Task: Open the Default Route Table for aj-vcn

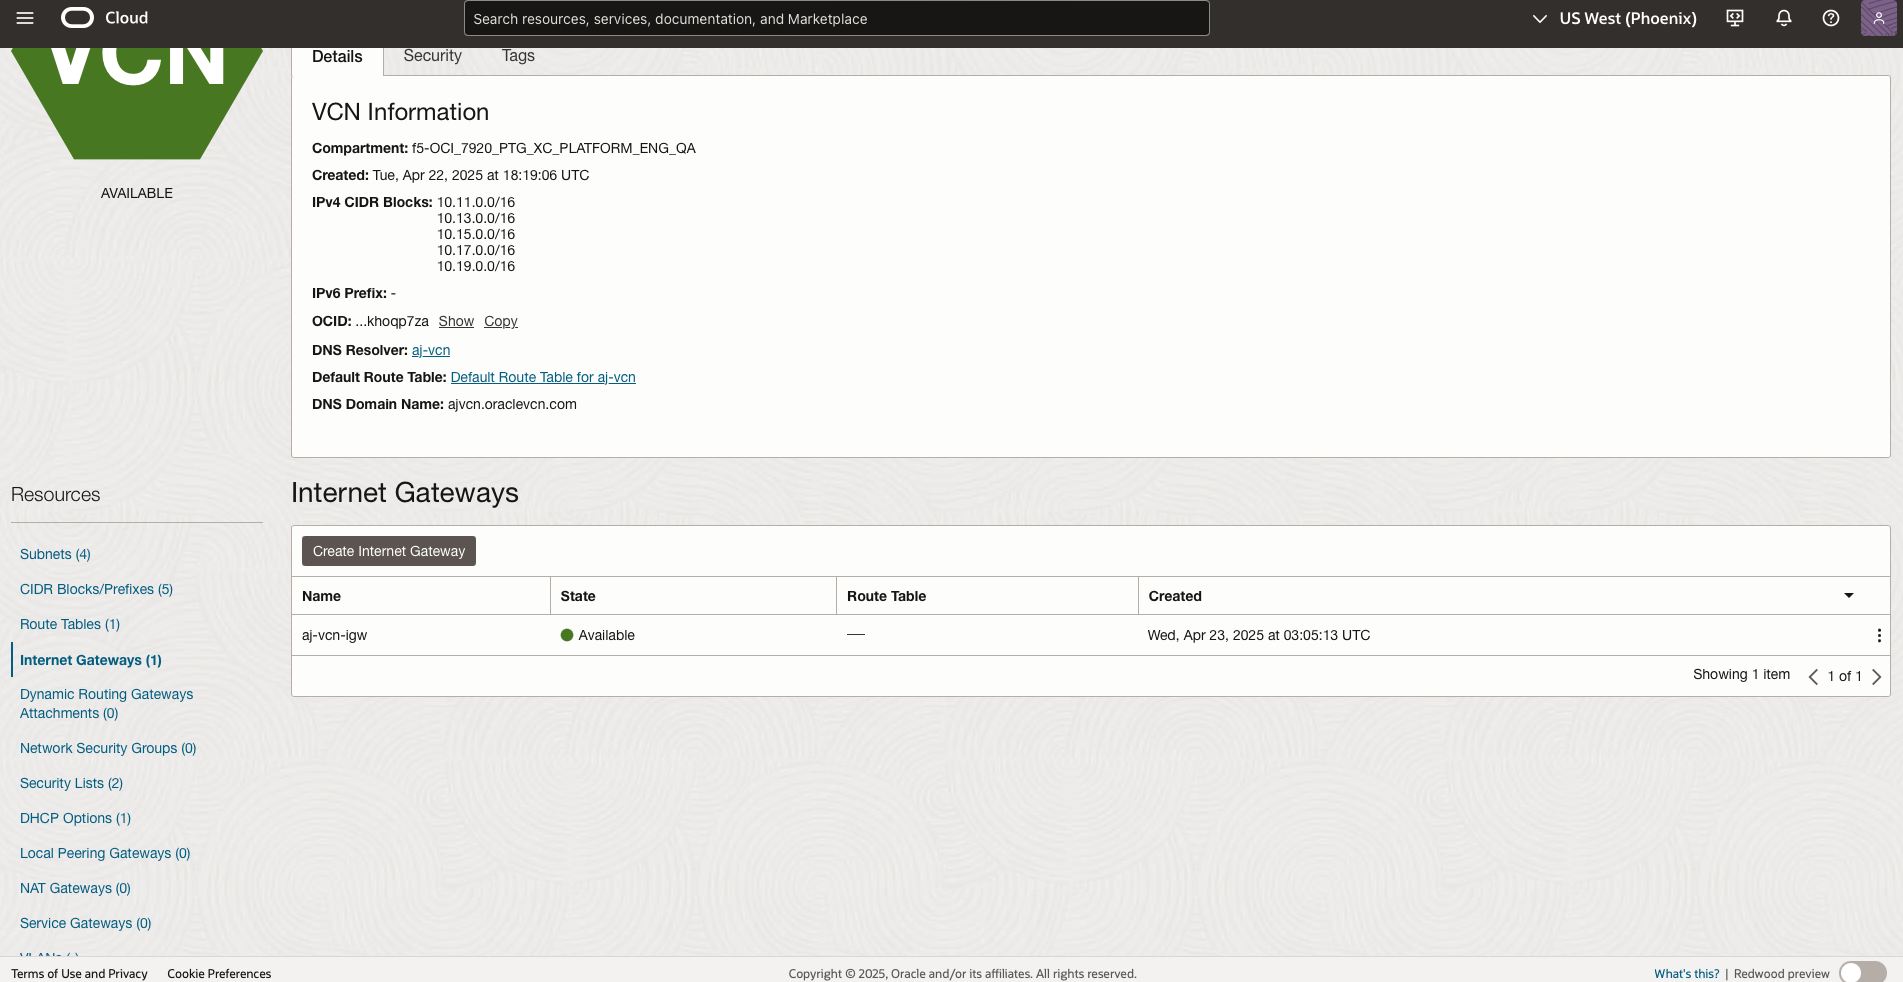Action: click(x=543, y=377)
